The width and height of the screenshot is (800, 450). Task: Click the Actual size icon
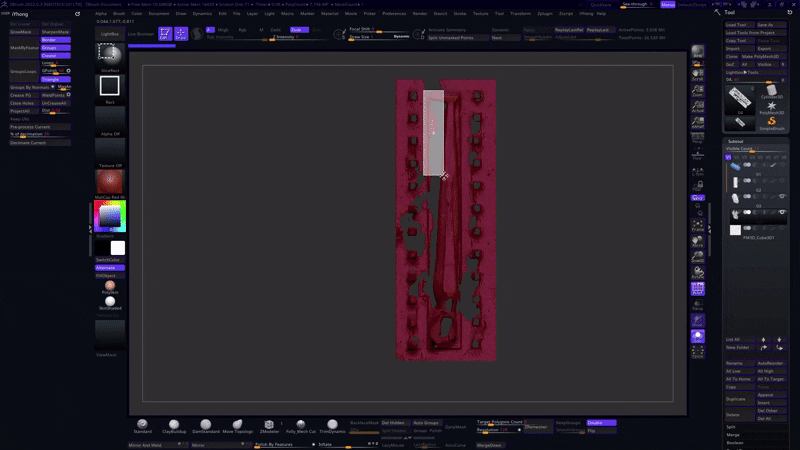697,107
